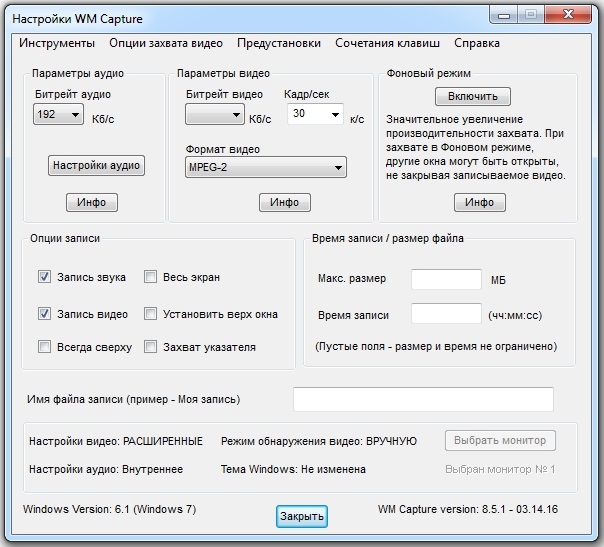Uncheck the Запись видео checkbox
This screenshot has width=604, height=547.
click(44, 314)
